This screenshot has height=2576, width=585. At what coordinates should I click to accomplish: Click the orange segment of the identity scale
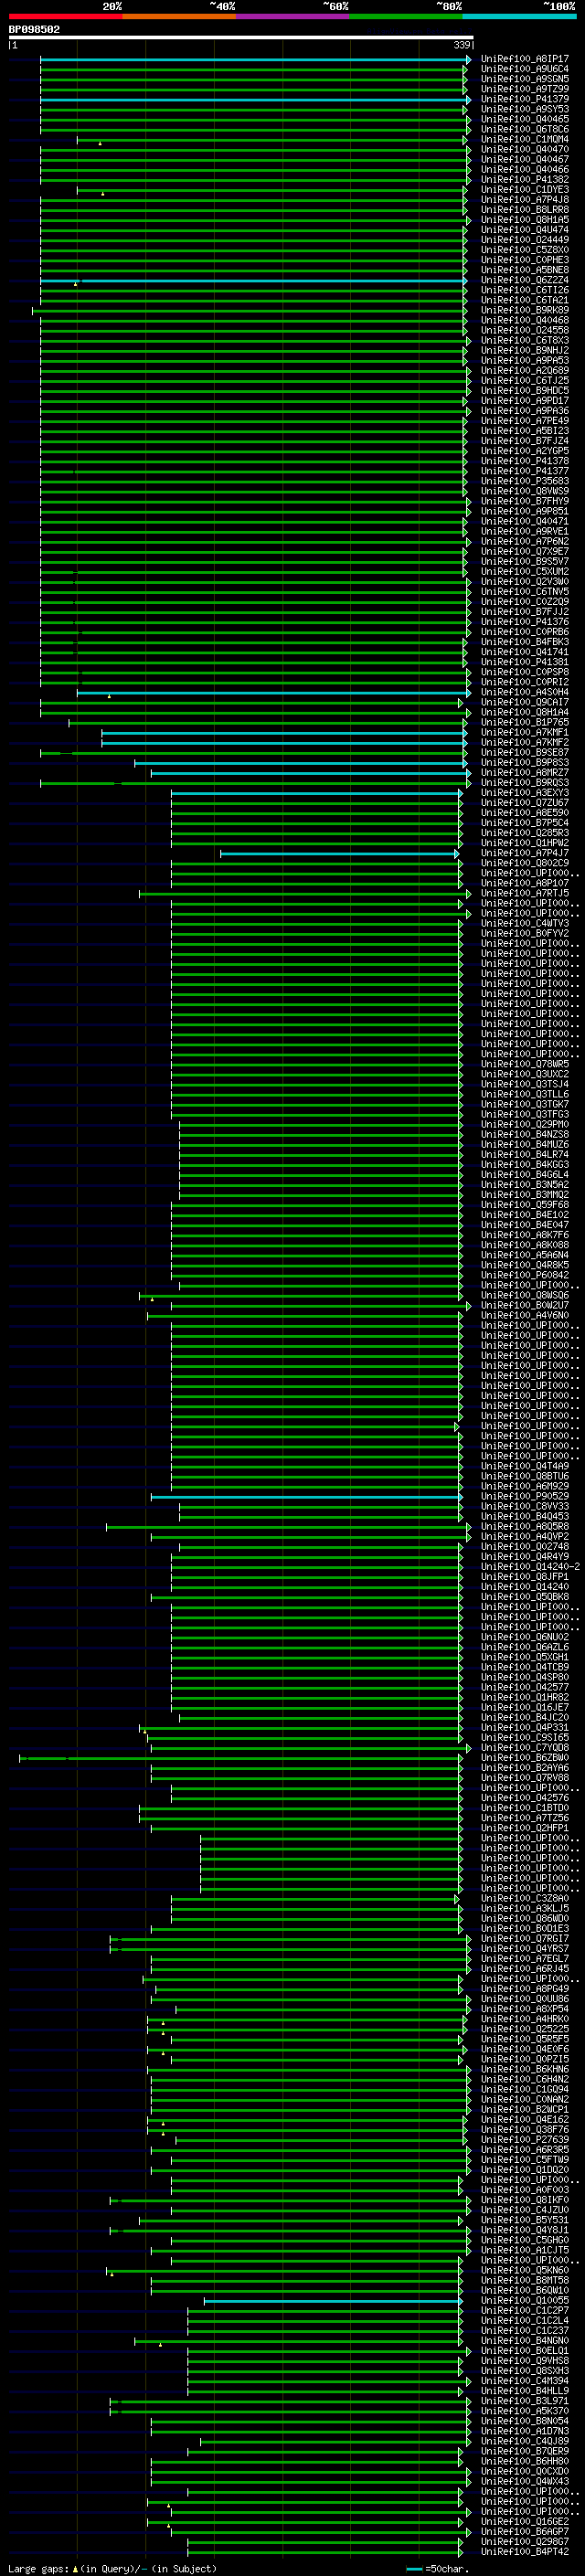[179, 16]
